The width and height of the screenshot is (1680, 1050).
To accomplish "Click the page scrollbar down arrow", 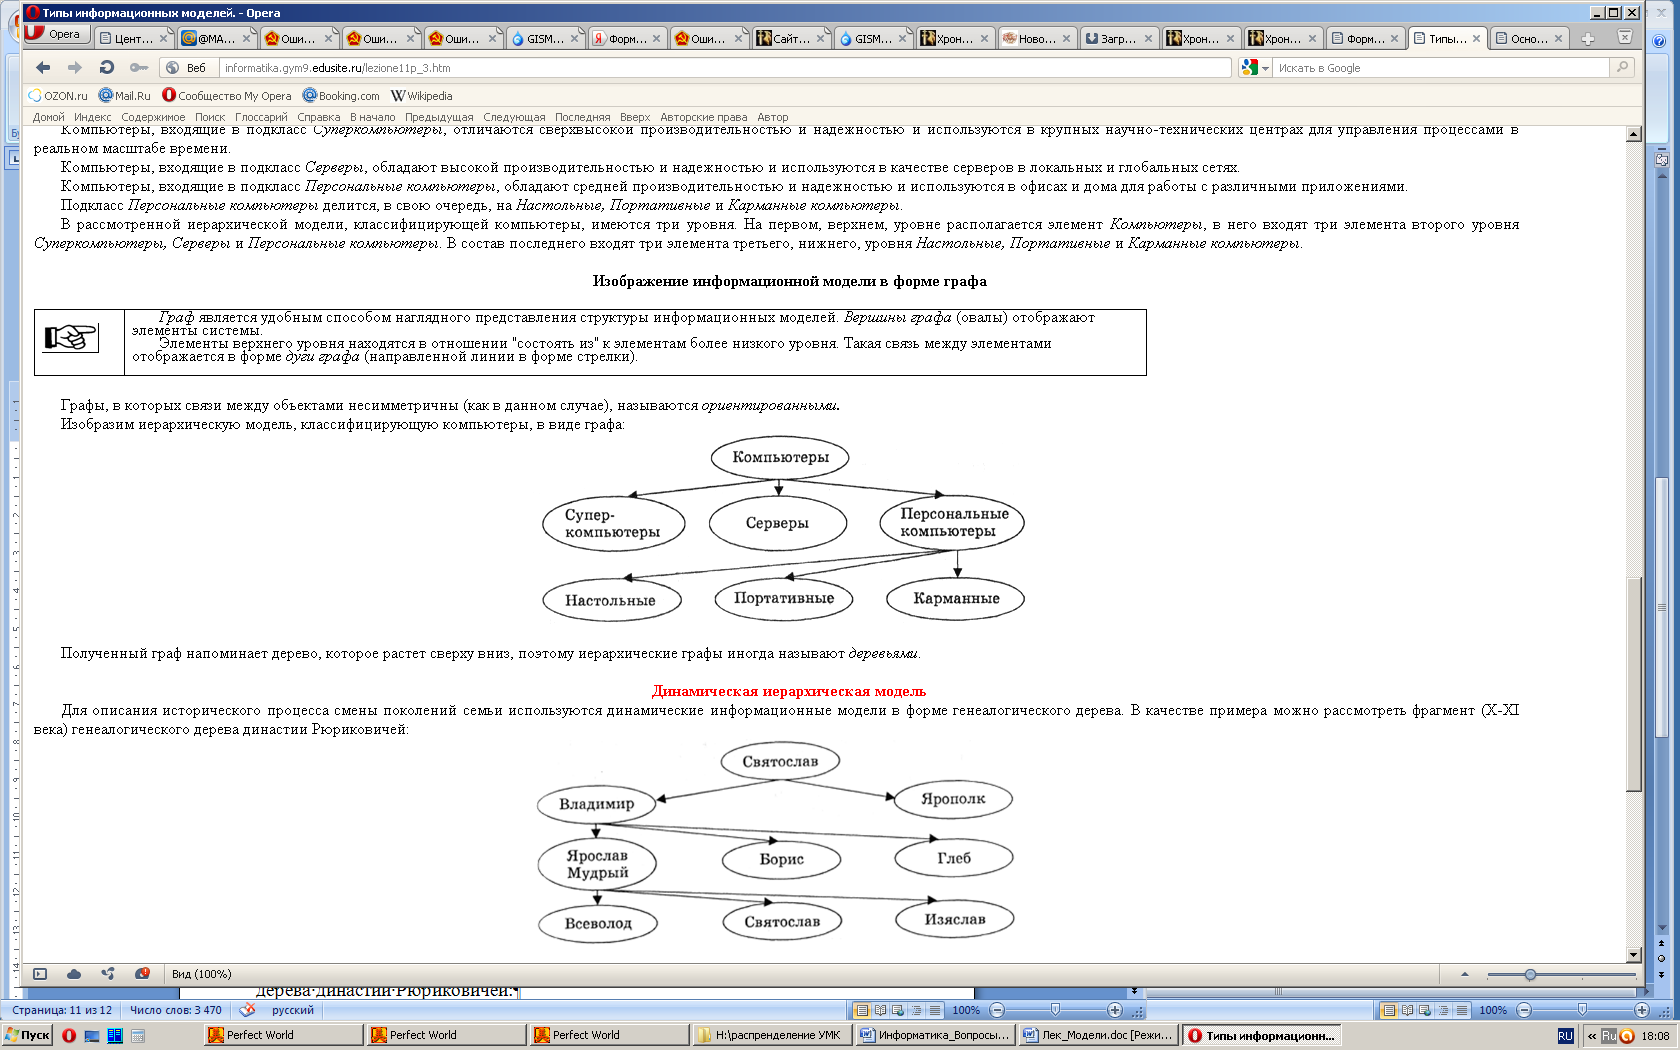I will click(1634, 955).
